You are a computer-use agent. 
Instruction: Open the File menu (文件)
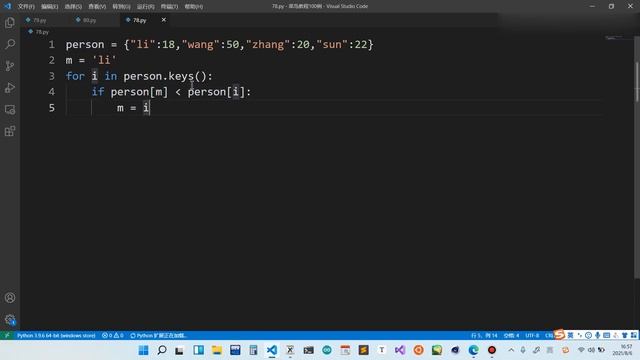26,7
